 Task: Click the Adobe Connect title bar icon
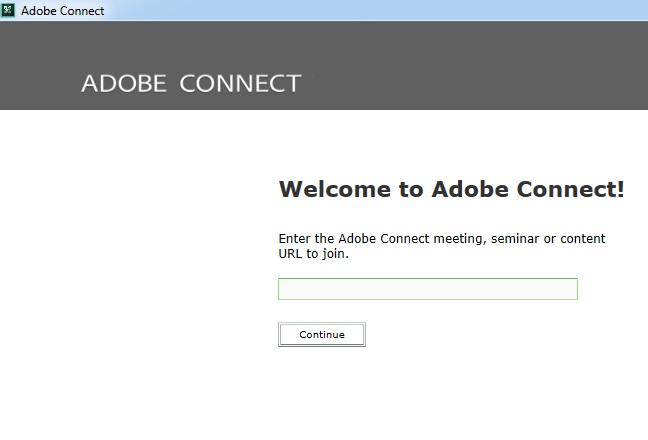9,10
